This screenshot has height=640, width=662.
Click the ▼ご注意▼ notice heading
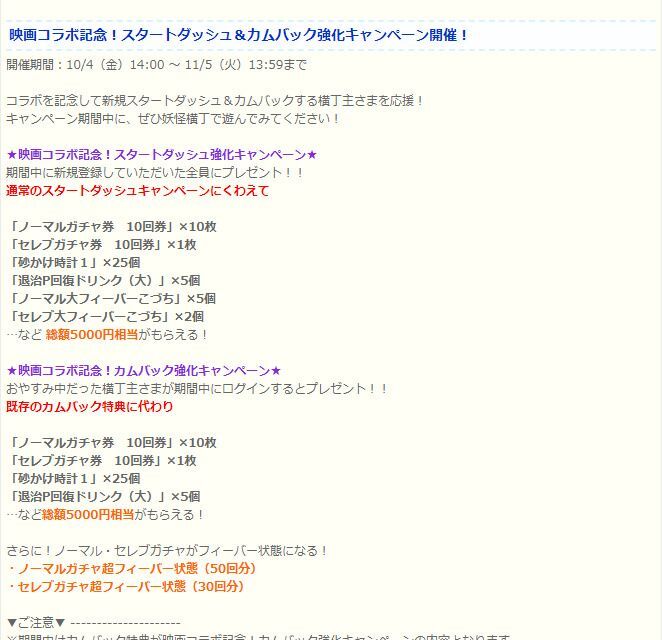click(36, 622)
